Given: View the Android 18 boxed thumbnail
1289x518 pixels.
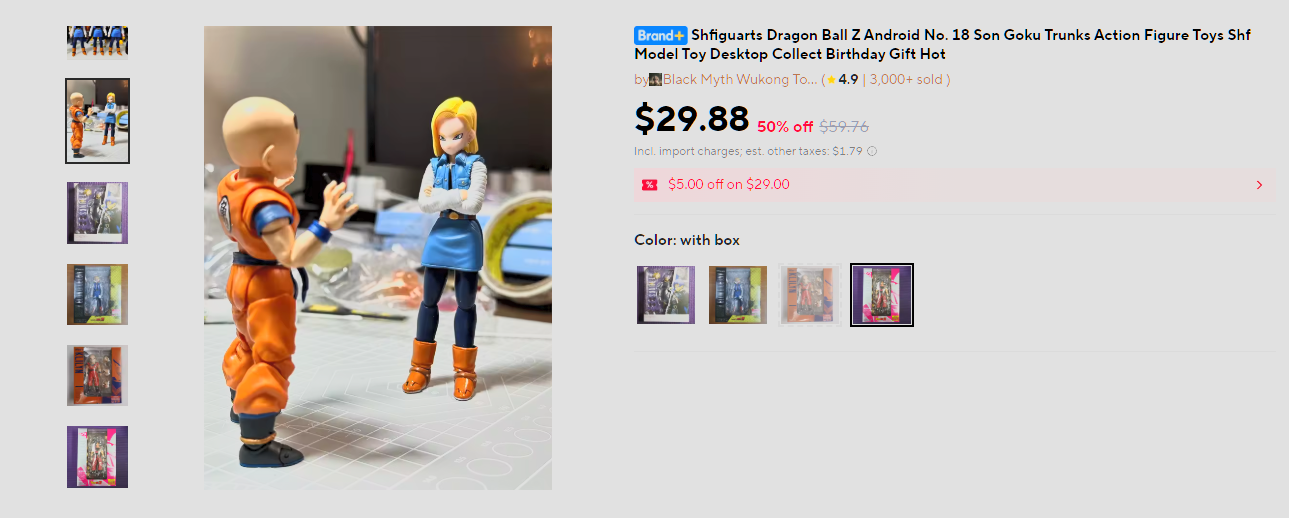Looking at the screenshot, I should point(98,294).
